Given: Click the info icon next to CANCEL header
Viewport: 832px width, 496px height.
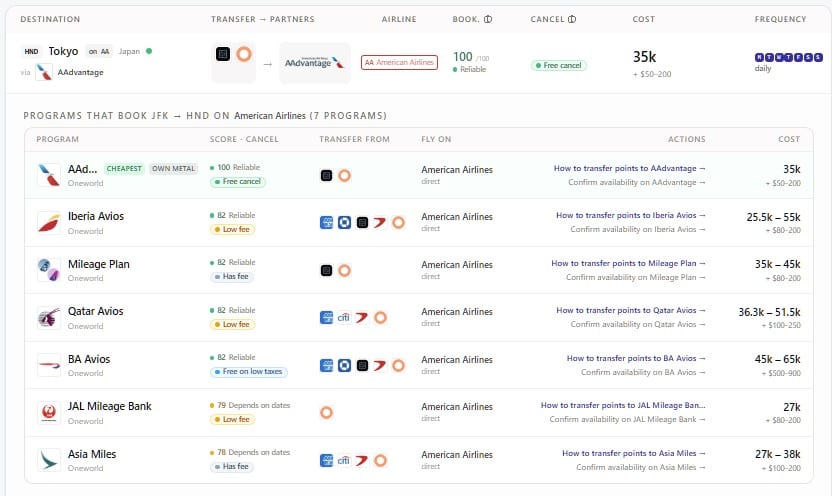Looking at the screenshot, I should tap(572, 19).
